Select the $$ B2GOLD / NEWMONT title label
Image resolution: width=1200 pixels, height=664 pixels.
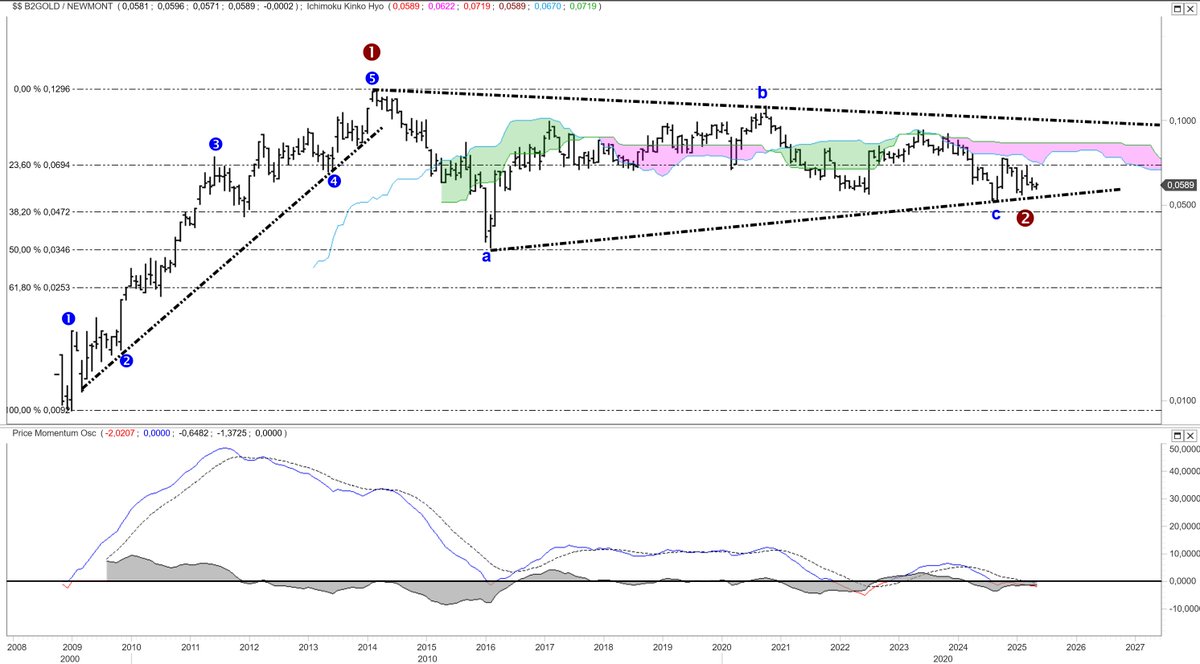64,7
